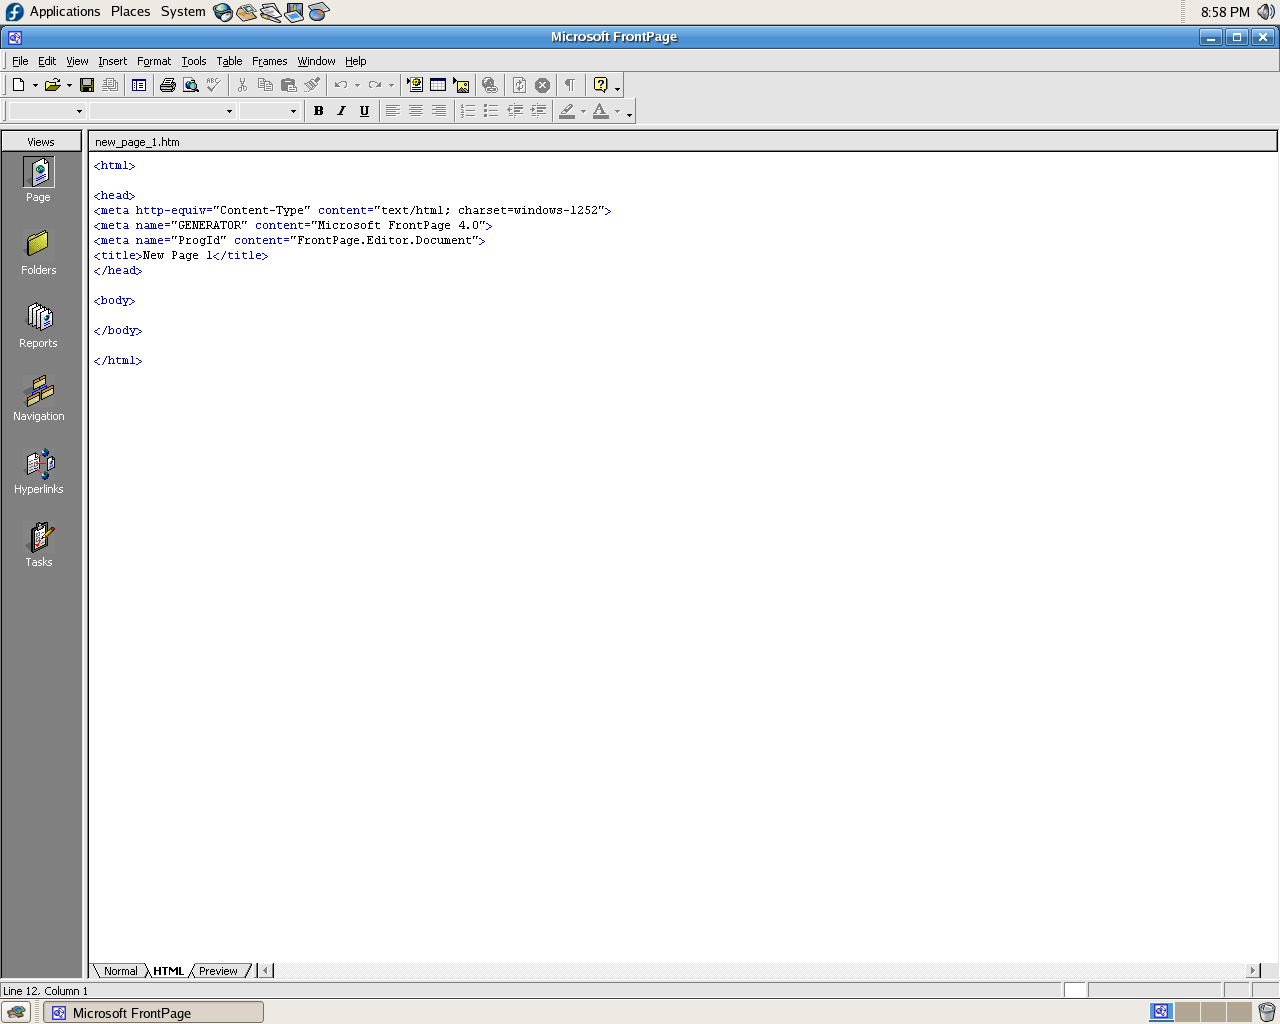Toggle bold formatting
Screen dimensions: 1280x1024
(318, 111)
